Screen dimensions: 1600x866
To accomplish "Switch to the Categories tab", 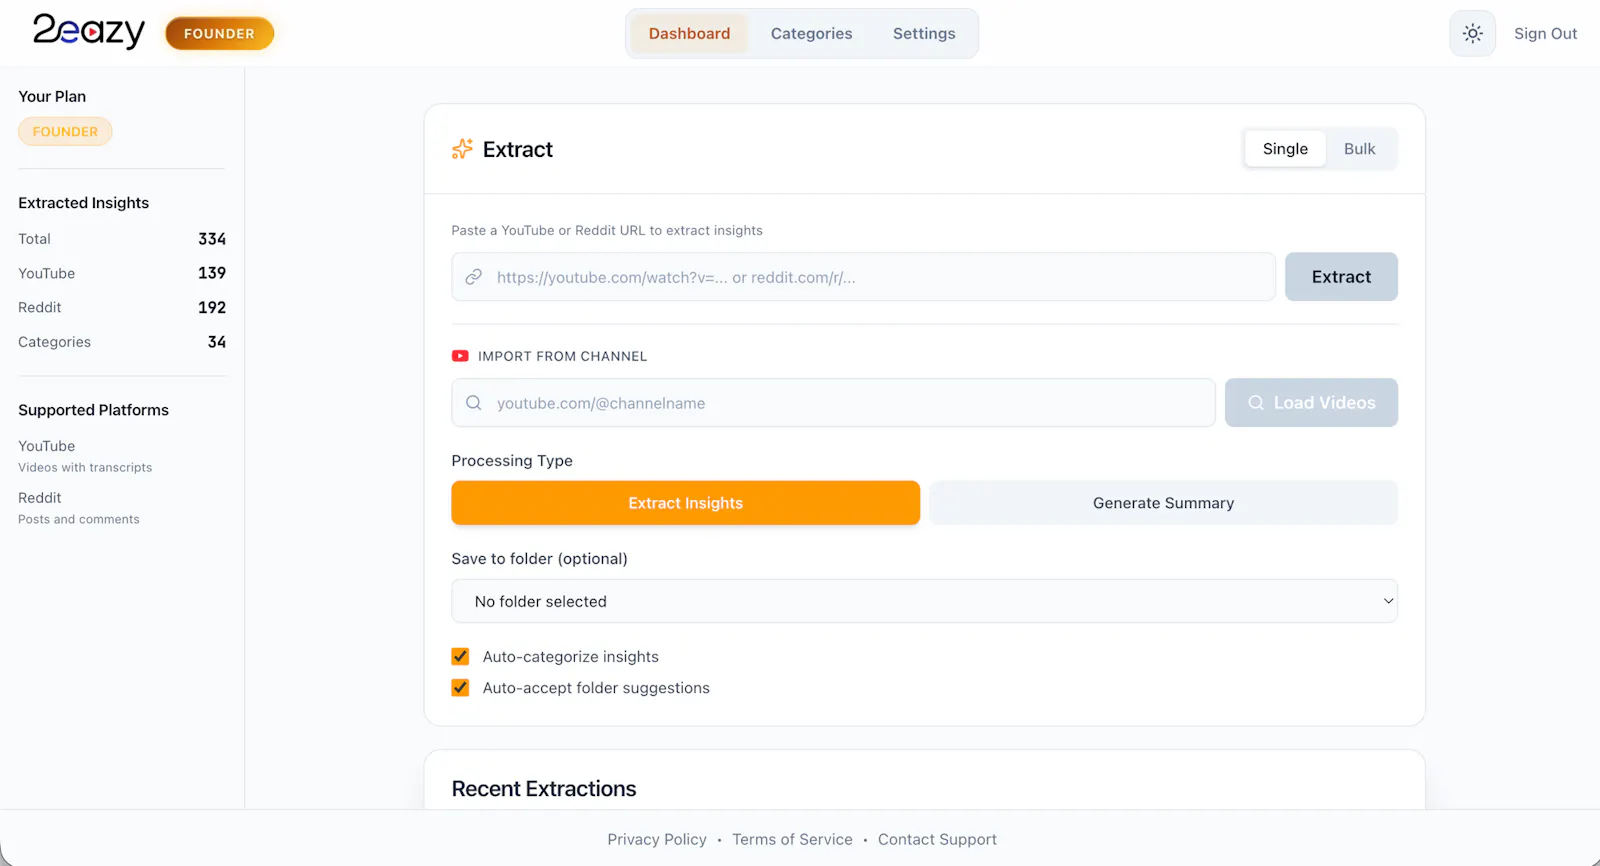I will [811, 34].
